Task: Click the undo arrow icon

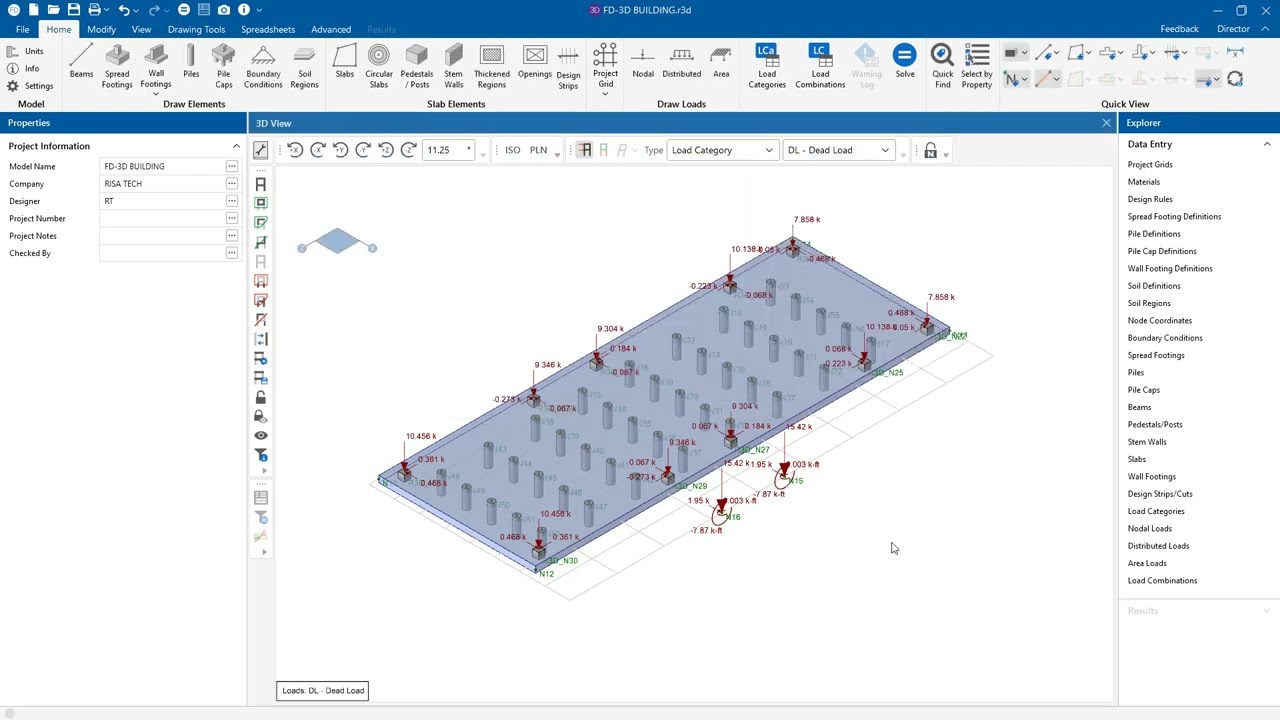Action: pyautogui.click(x=123, y=10)
